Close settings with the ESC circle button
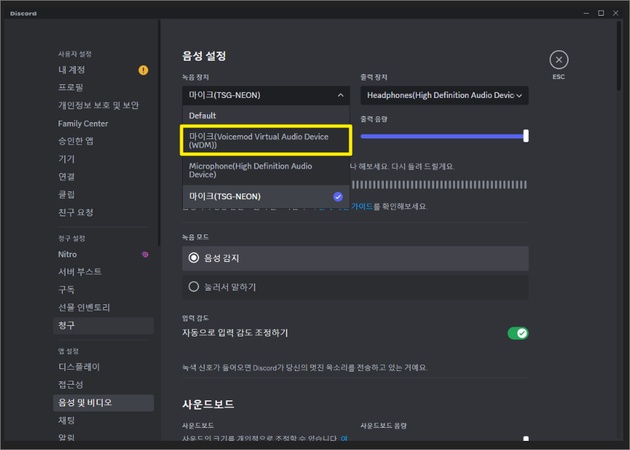630x450 pixels. coord(558,60)
